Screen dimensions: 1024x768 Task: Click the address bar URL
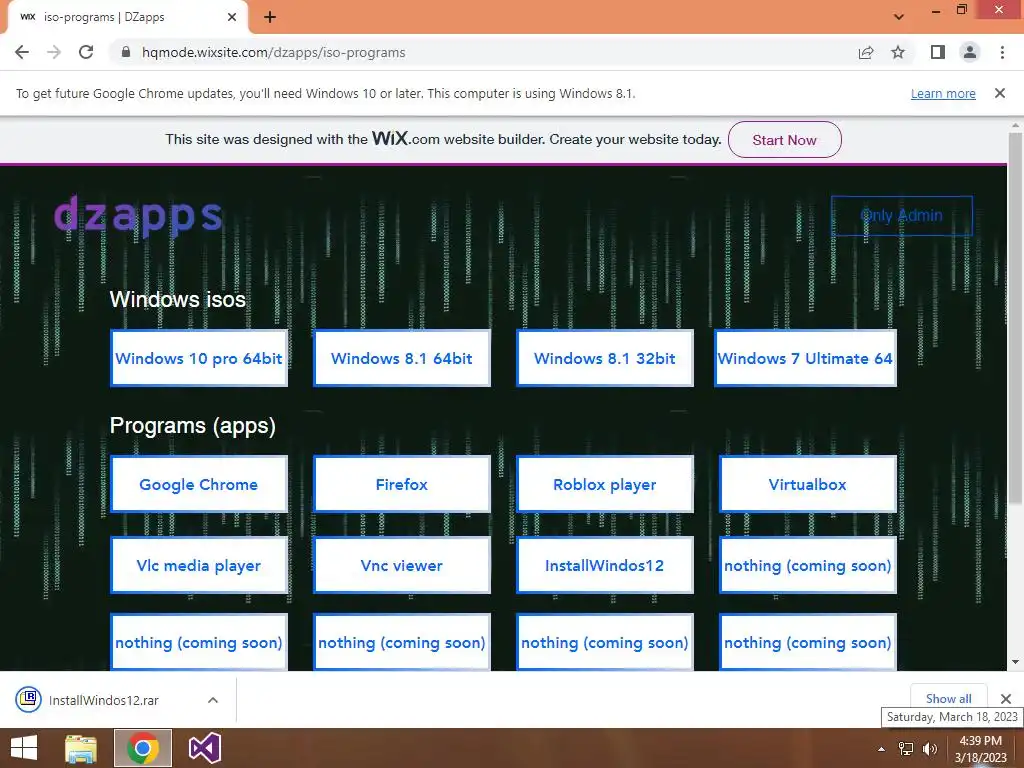pos(274,52)
